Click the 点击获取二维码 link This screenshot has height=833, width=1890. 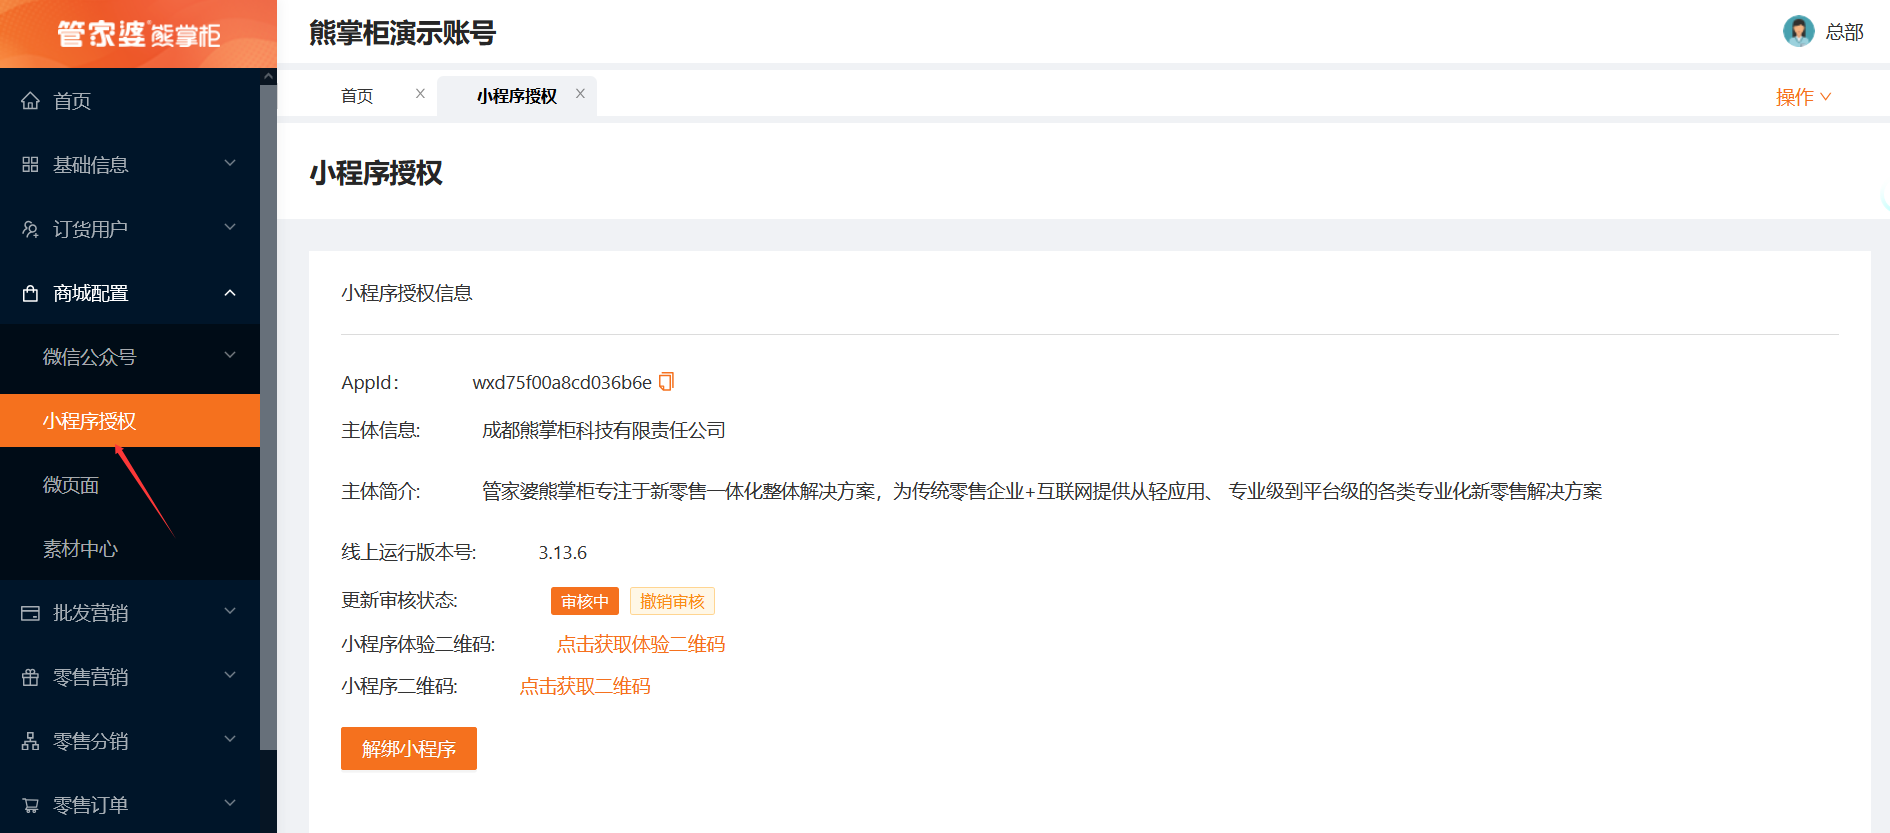pos(585,686)
